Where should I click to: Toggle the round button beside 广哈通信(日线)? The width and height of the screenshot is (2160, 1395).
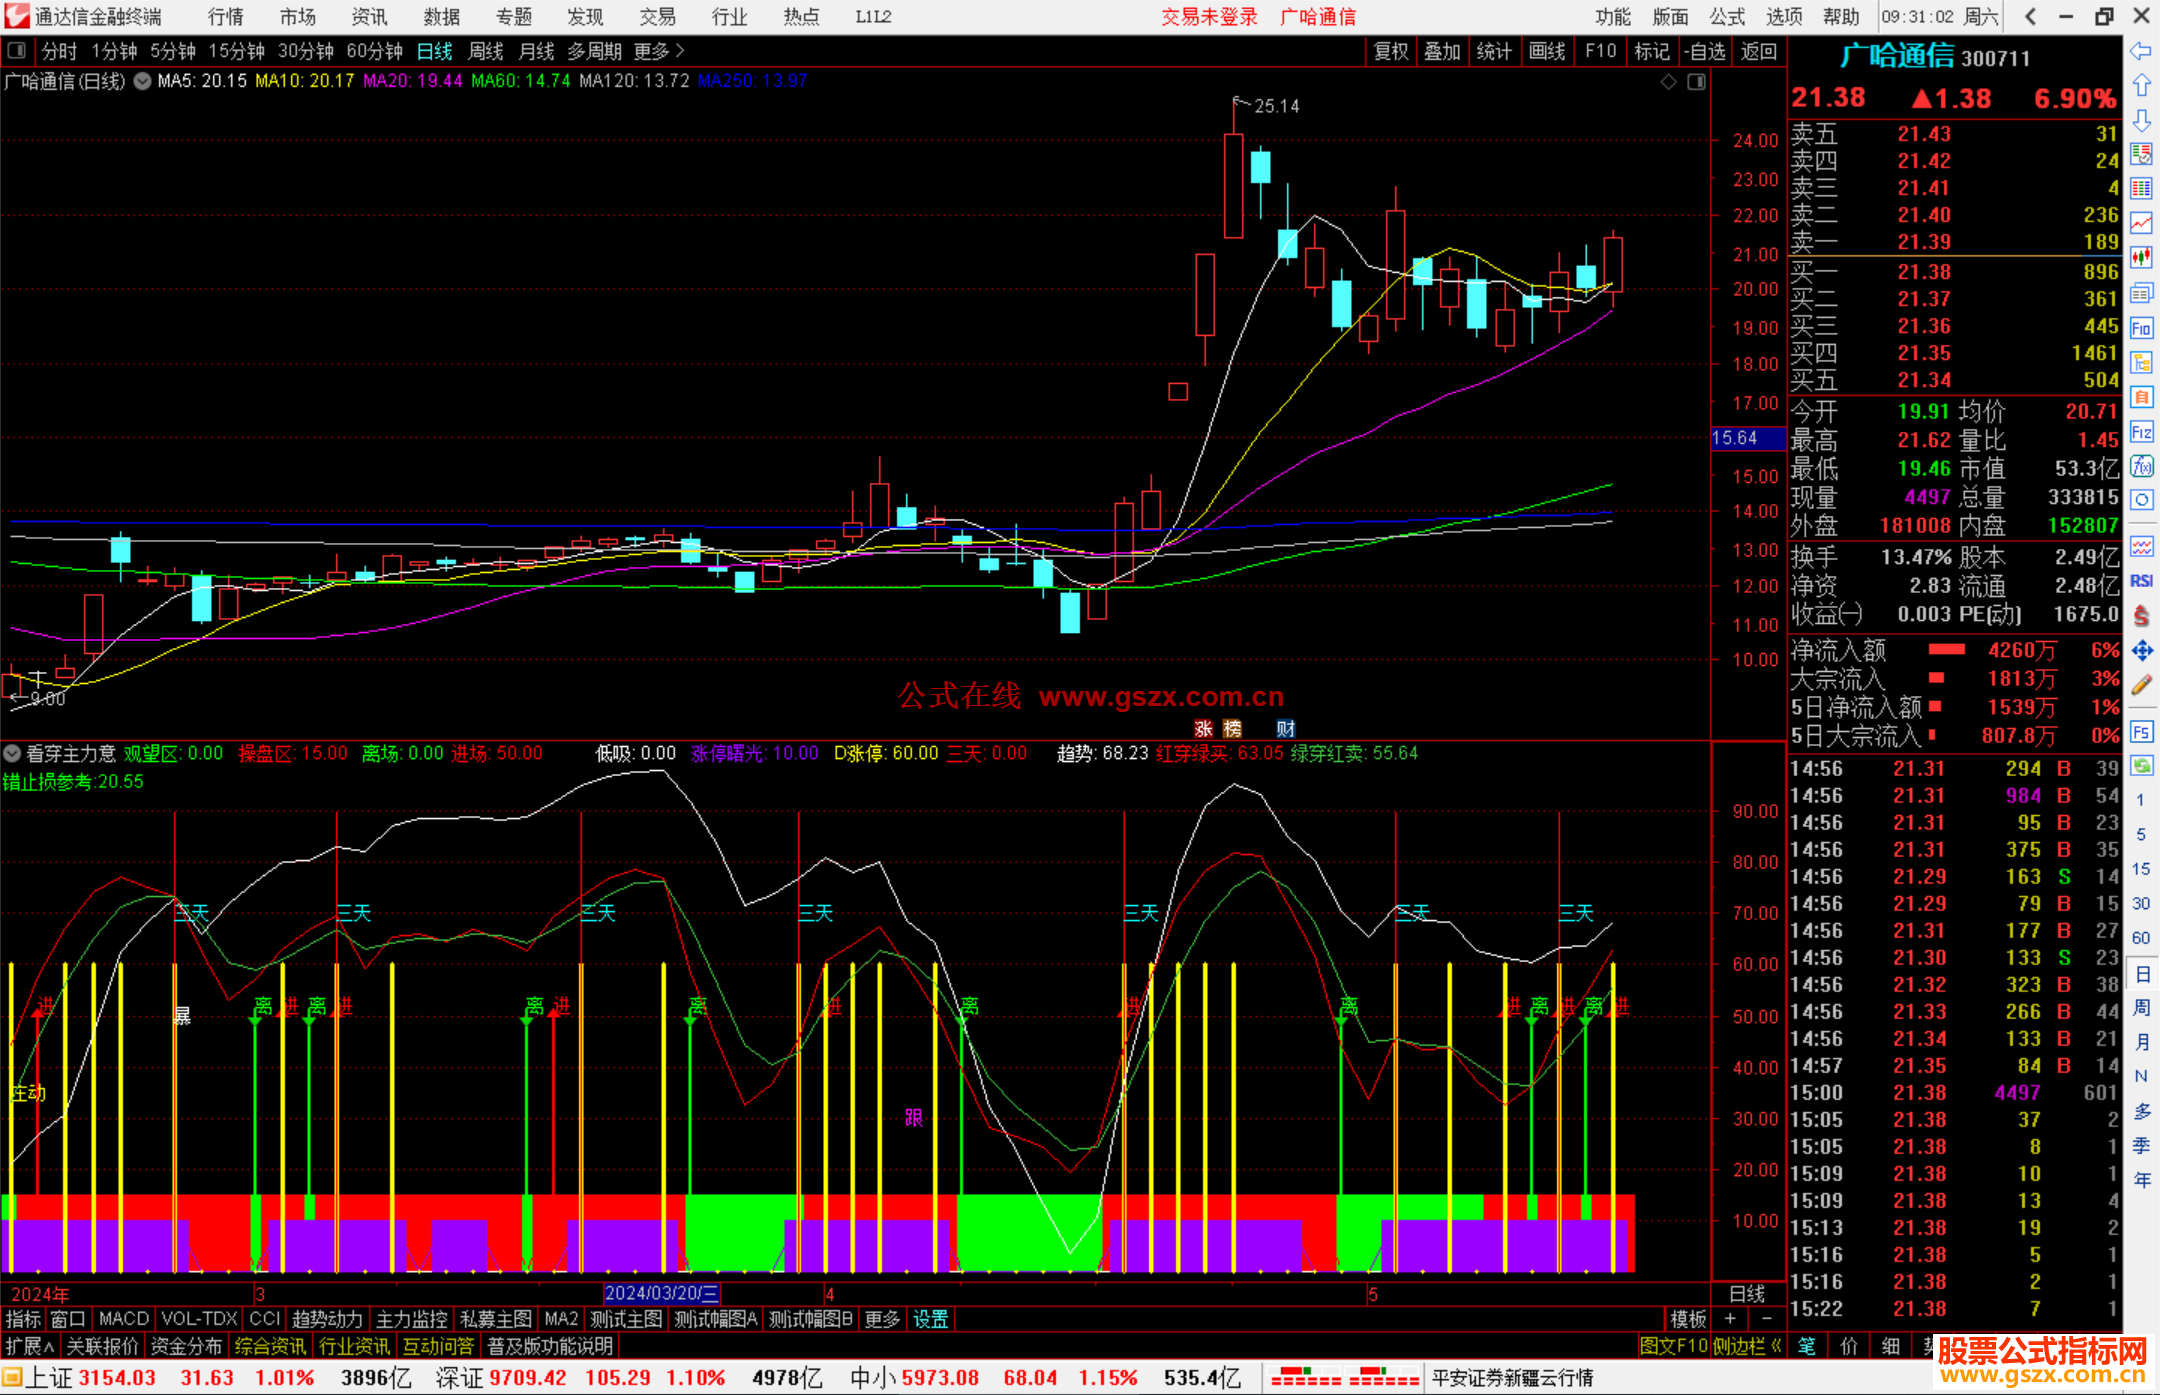click(x=143, y=81)
